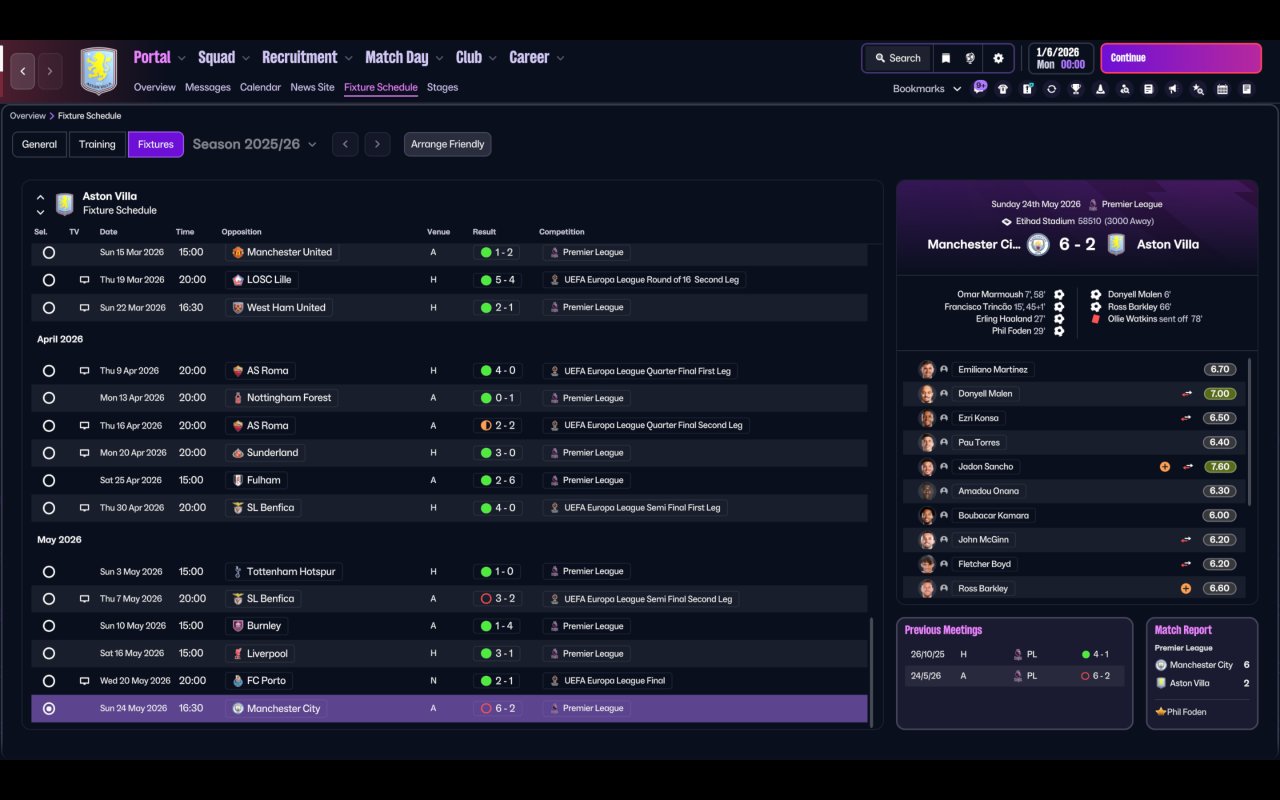1280x800 pixels.
Task: Click the player ratings list scrollbar
Action: click(x=1250, y=431)
